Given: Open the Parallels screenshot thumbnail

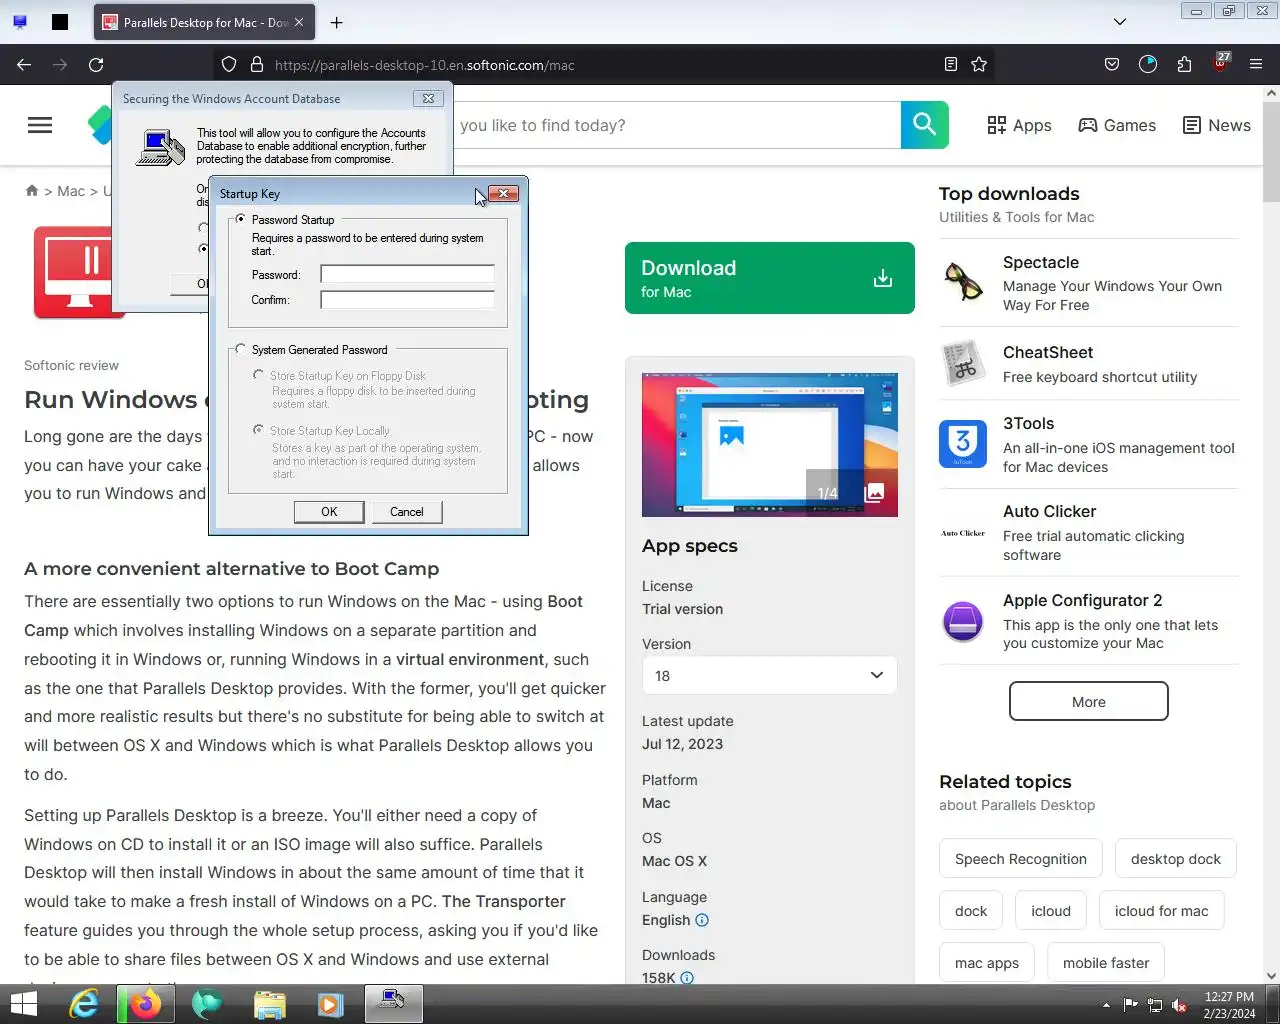Looking at the screenshot, I should (x=770, y=445).
